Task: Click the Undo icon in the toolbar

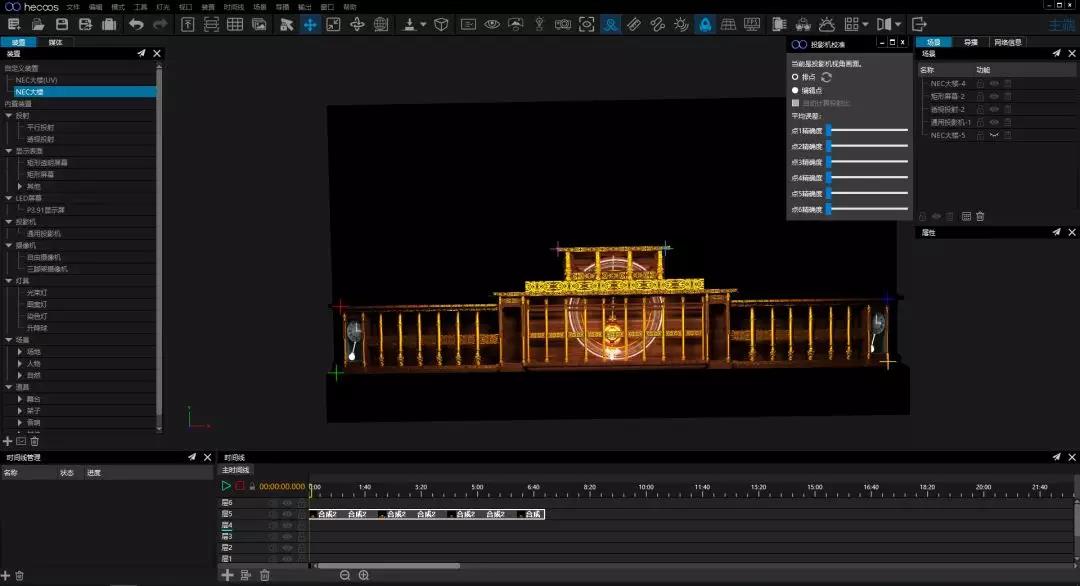Action: click(135, 22)
